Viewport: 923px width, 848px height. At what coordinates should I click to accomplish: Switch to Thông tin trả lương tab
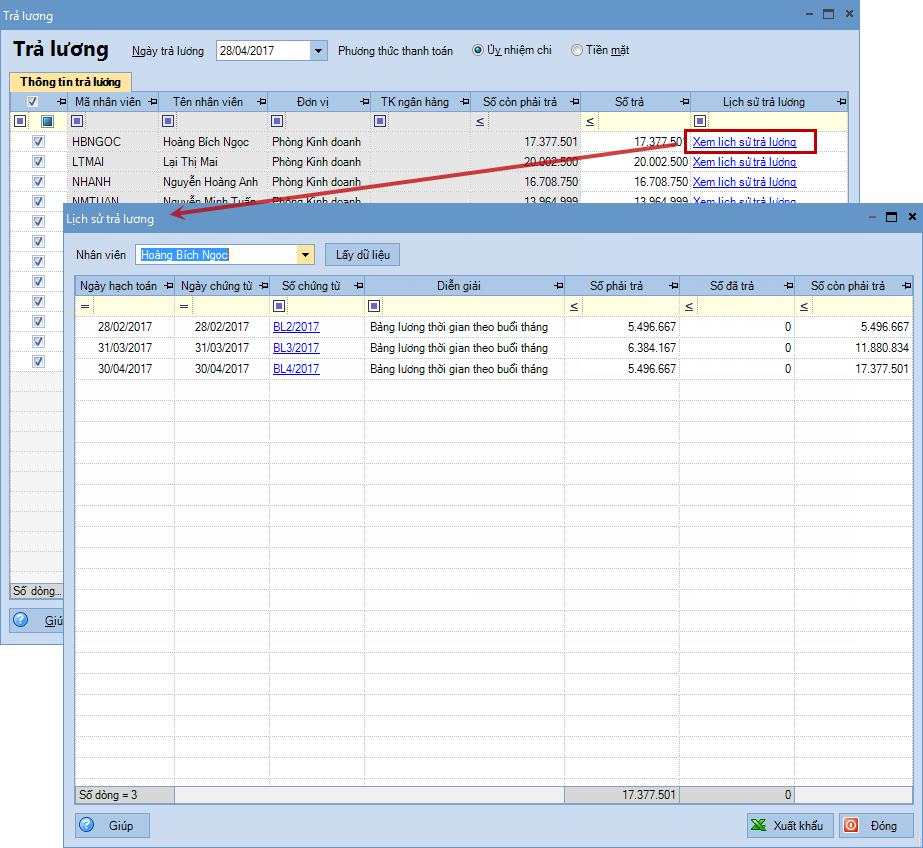(x=70, y=82)
